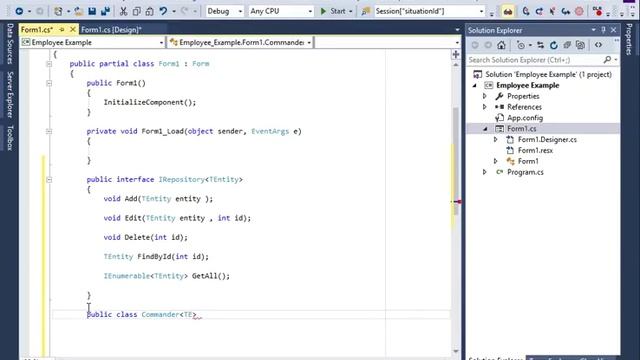Open the Solution Explorer window options arrow
This screenshot has width=640, height=360.
[x=593, y=30]
